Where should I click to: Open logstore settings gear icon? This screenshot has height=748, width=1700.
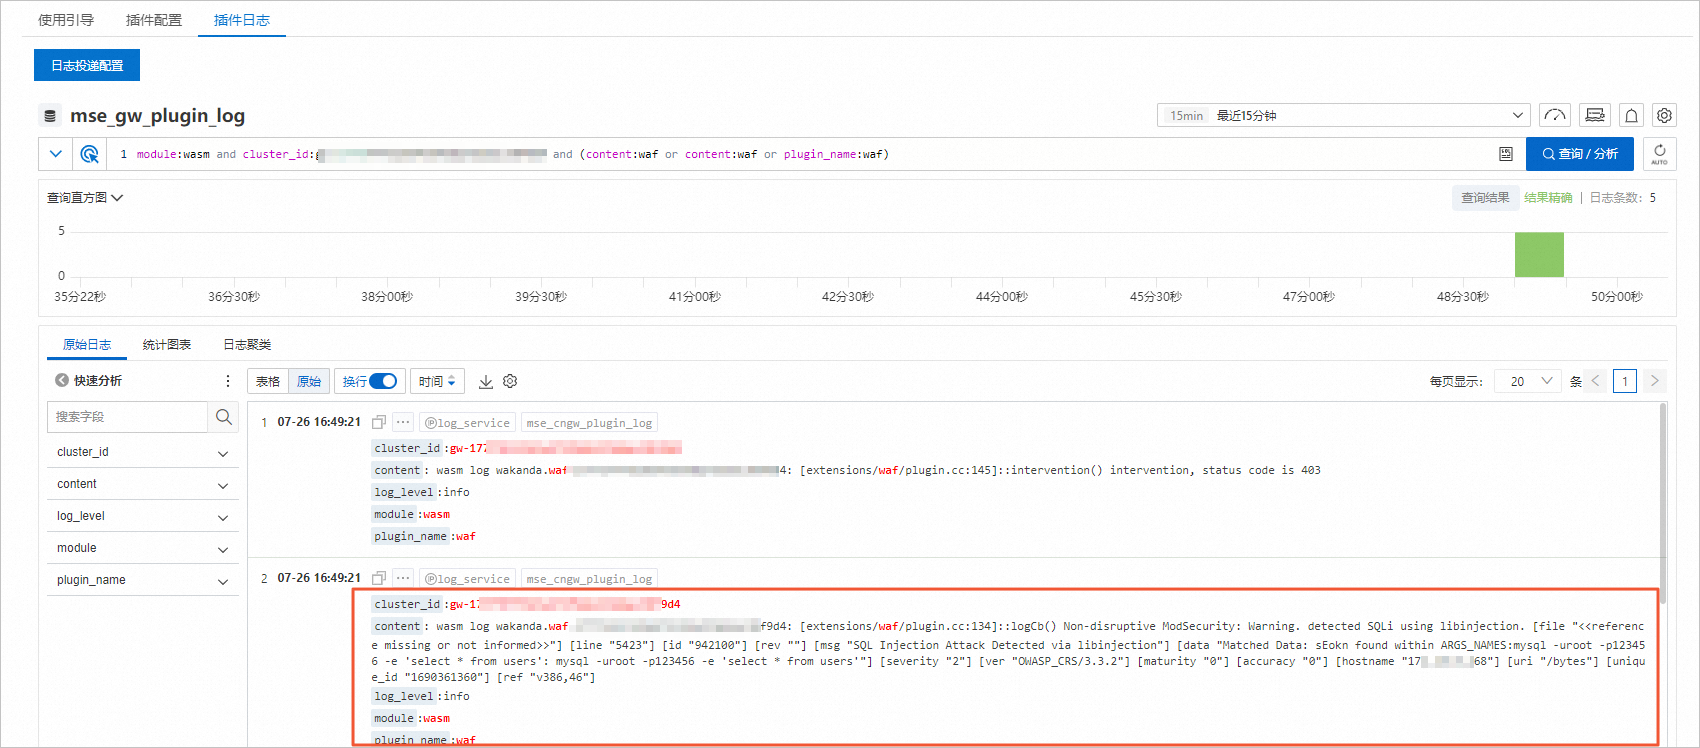(x=1664, y=115)
